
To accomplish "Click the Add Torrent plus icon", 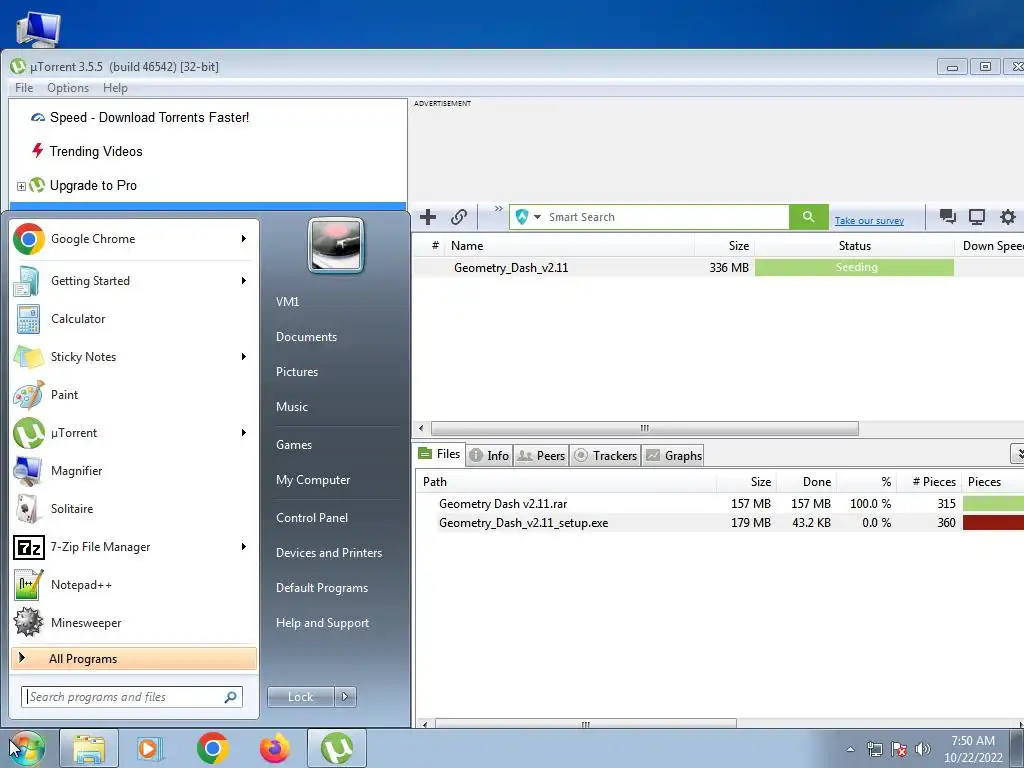I will point(428,217).
